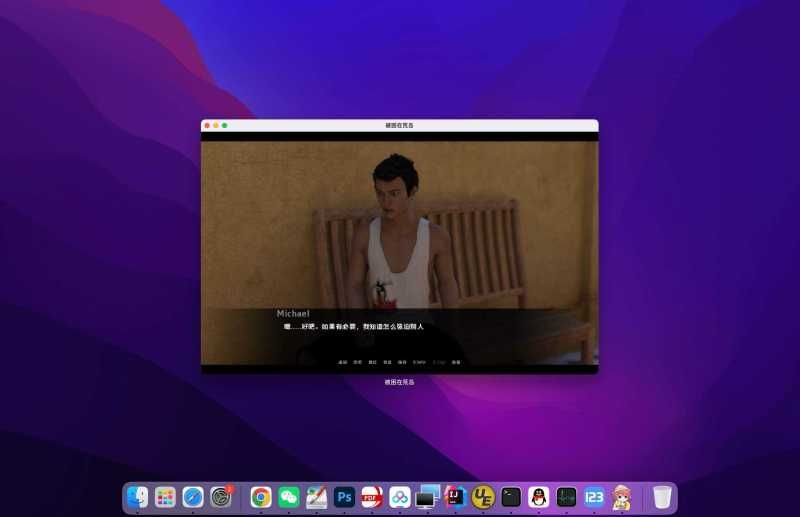Open WeChat from the Dock
Viewport: 800px width, 517px height.
[289, 497]
